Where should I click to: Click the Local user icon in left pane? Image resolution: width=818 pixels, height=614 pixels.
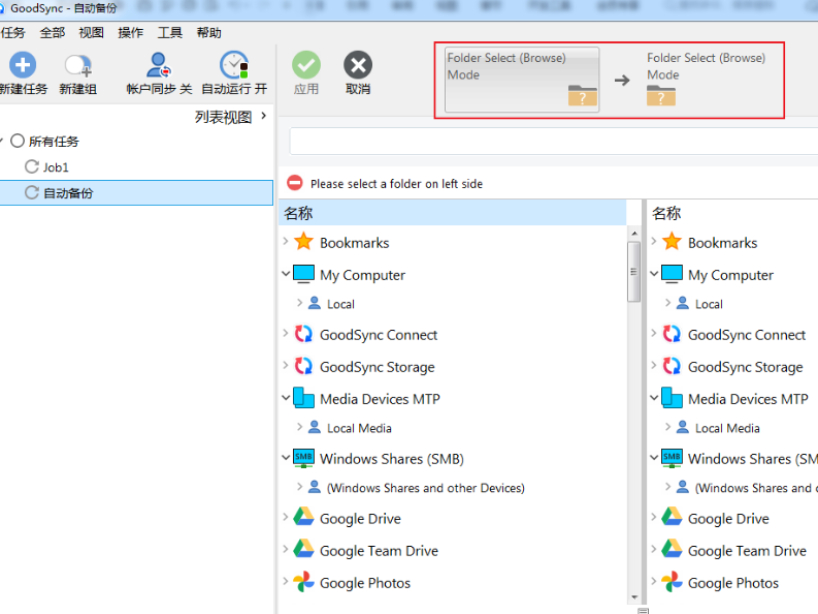coord(315,303)
